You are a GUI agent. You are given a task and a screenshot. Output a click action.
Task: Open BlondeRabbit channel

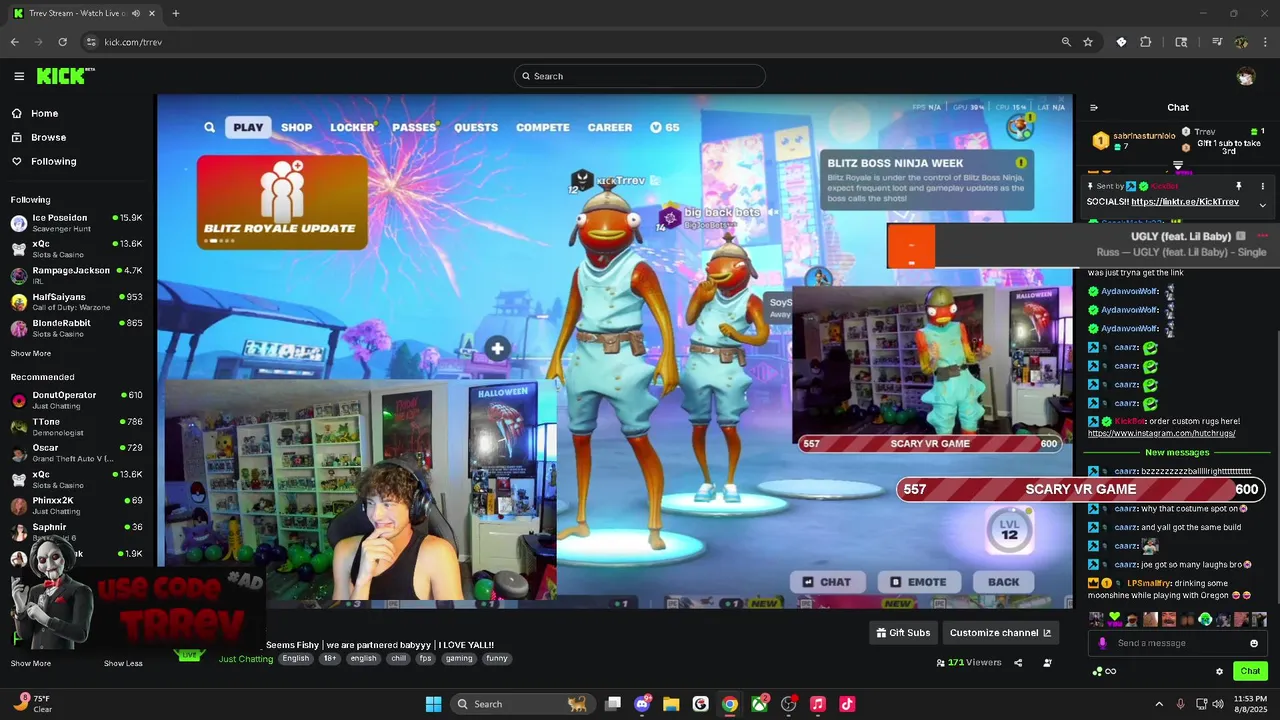point(77,328)
